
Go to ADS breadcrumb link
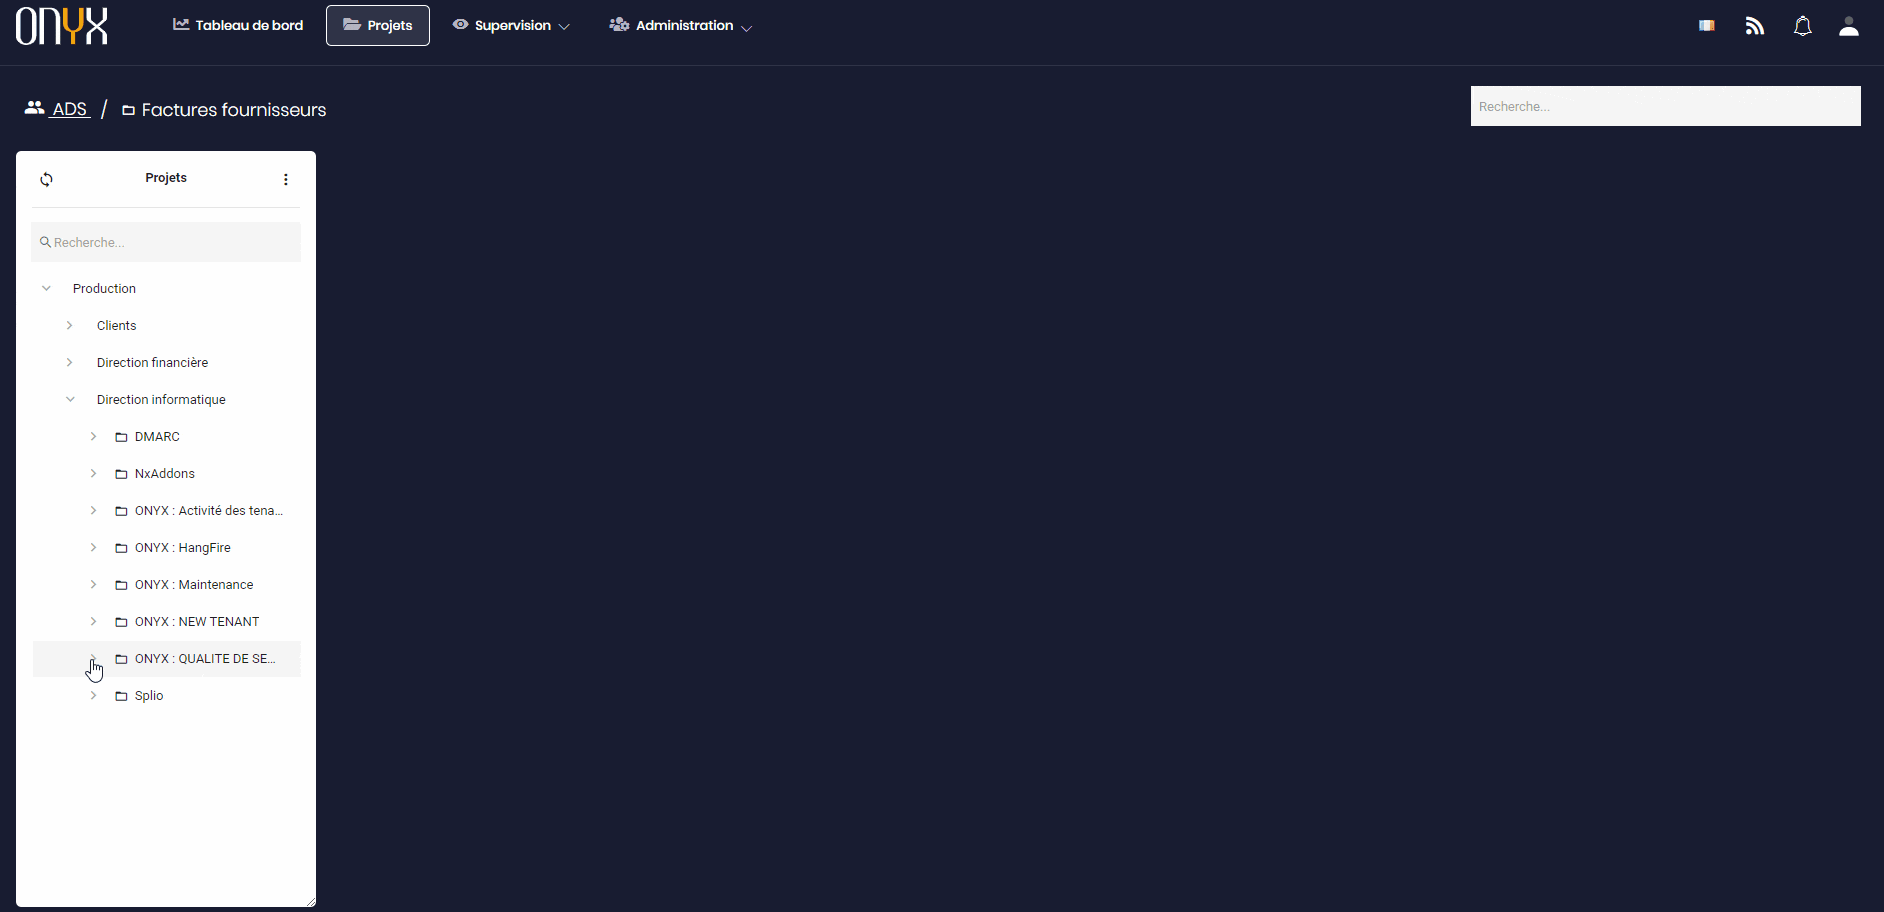[x=70, y=109]
